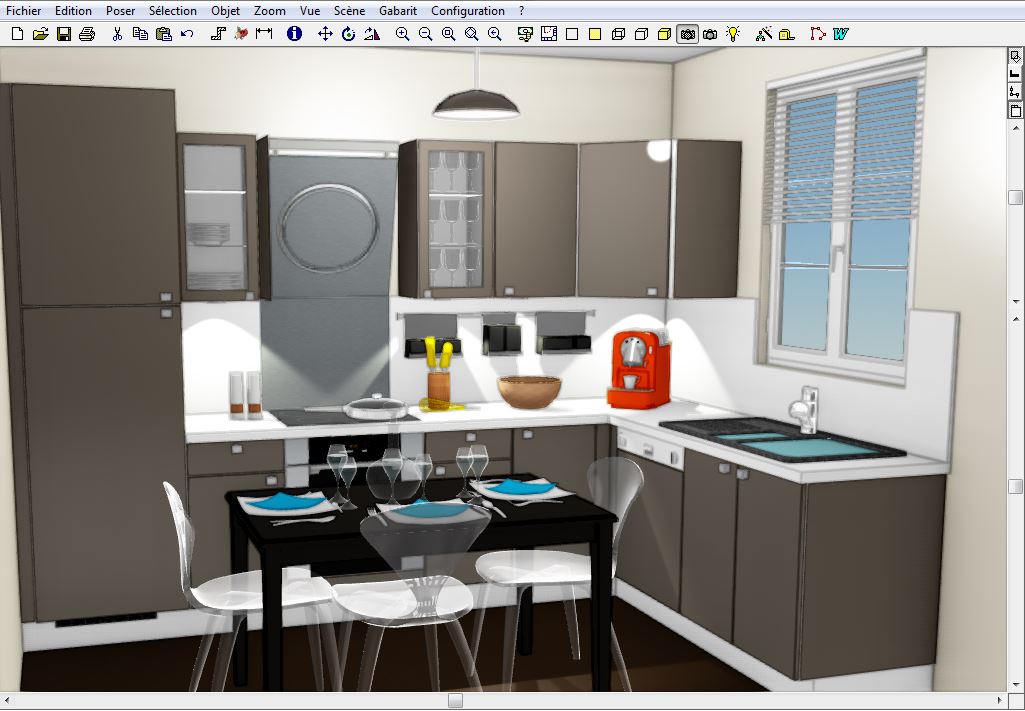Click the blue W icon
Screen dimensions: 1025x711
pos(840,34)
